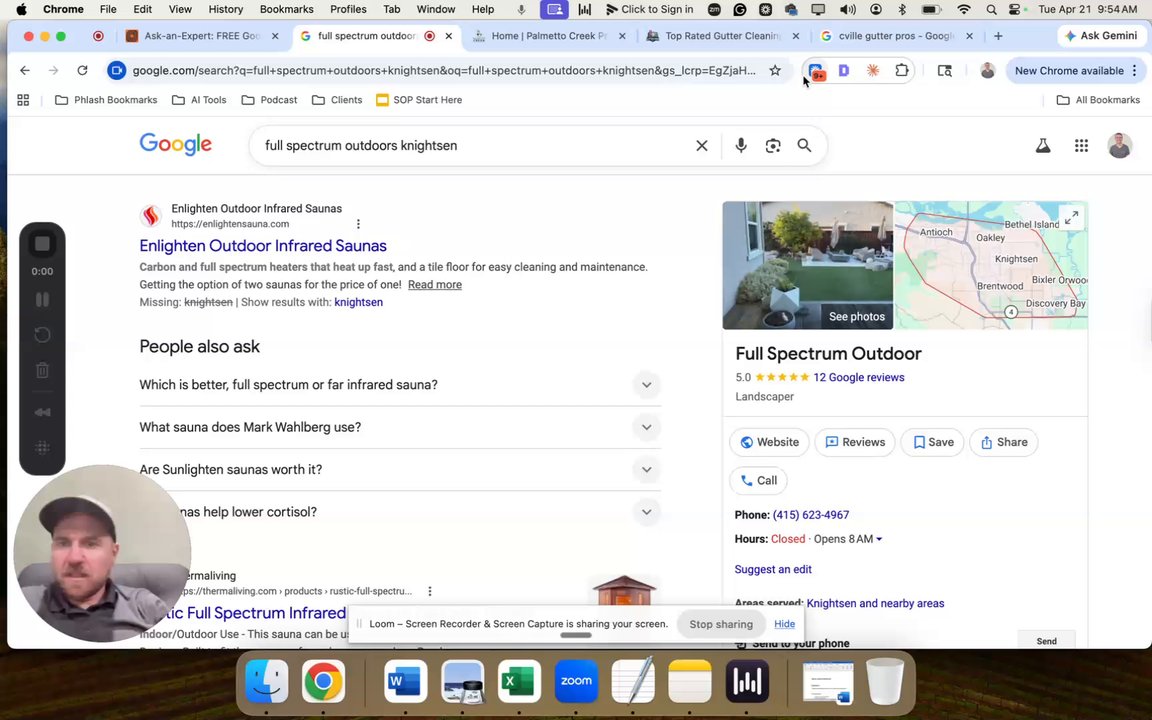Viewport: 1152px width, 720px height.
Task: Open the Enlighten Outdoor Infrared Saunas result
Action: click(x=263, y=245)
